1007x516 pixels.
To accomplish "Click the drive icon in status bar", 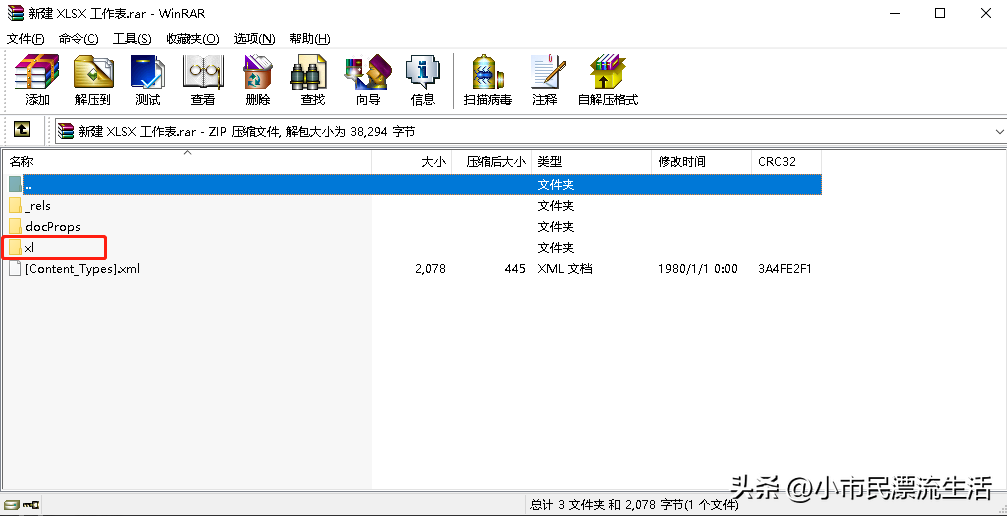I will (11, 505).
